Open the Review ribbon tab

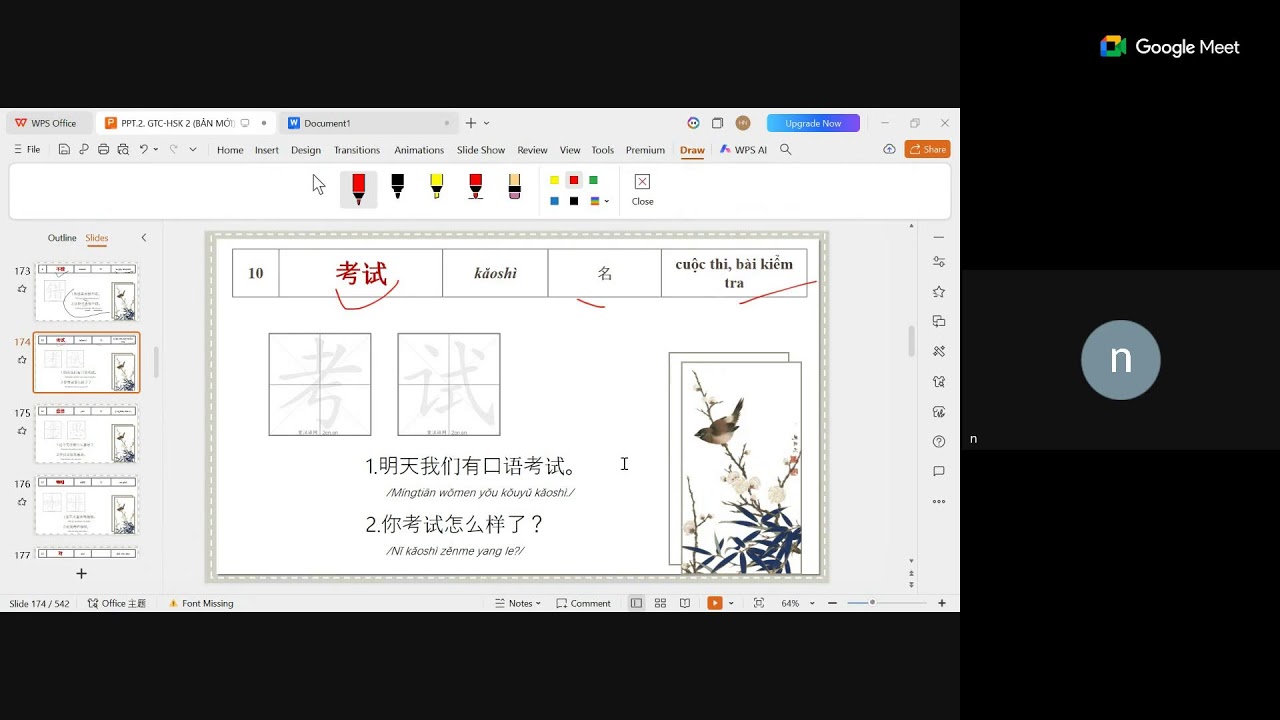tap(532, 150)
